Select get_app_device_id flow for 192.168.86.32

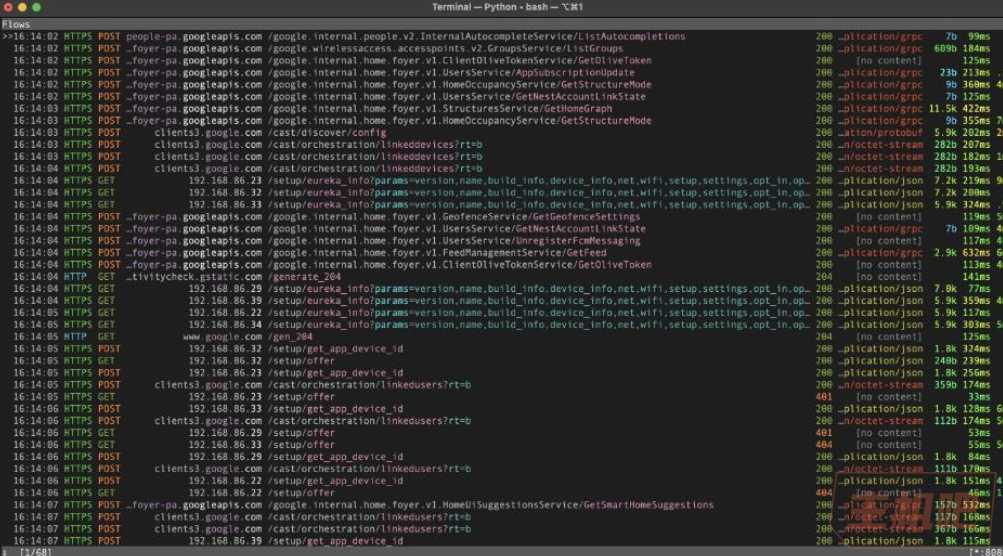point(502,349)
